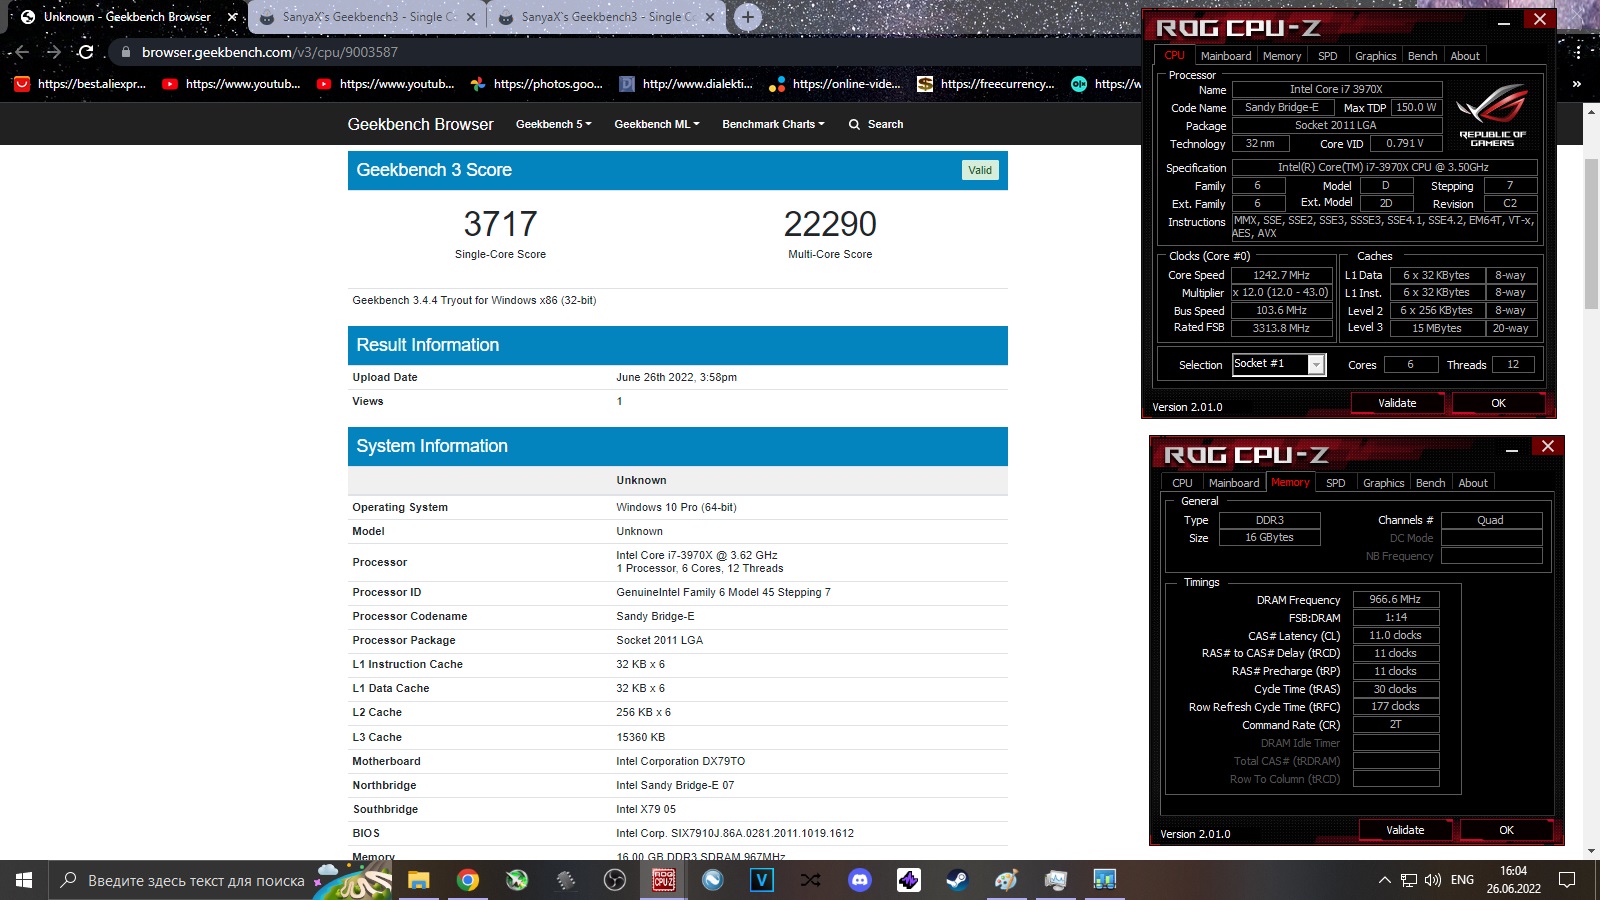Open the volume control in system tray

coord(1432,880)
